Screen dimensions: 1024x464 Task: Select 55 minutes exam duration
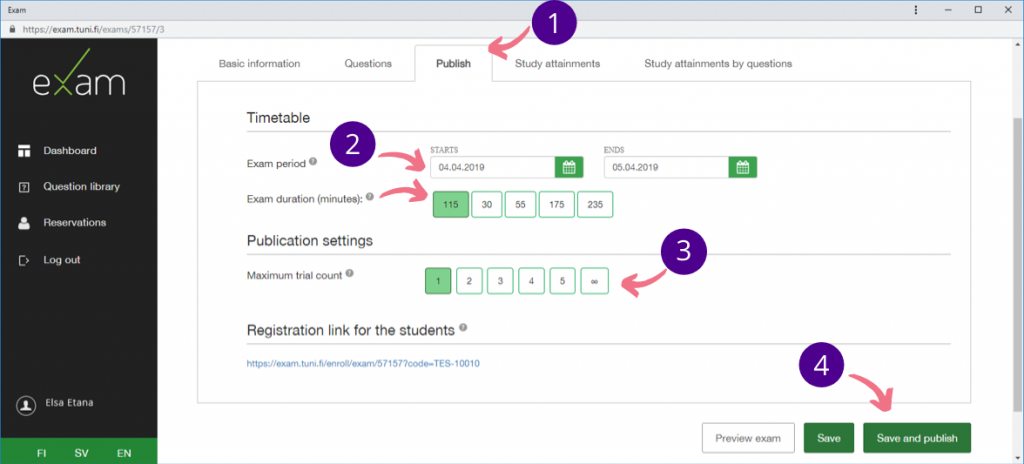click(521, 204)
